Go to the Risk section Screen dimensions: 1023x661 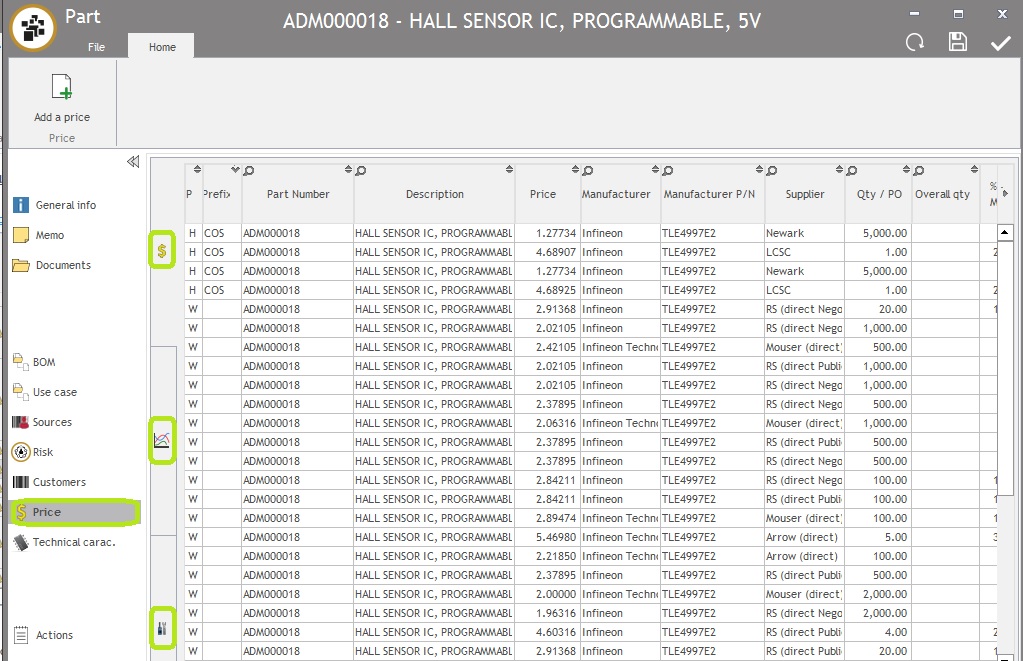(x=42, y=452)
